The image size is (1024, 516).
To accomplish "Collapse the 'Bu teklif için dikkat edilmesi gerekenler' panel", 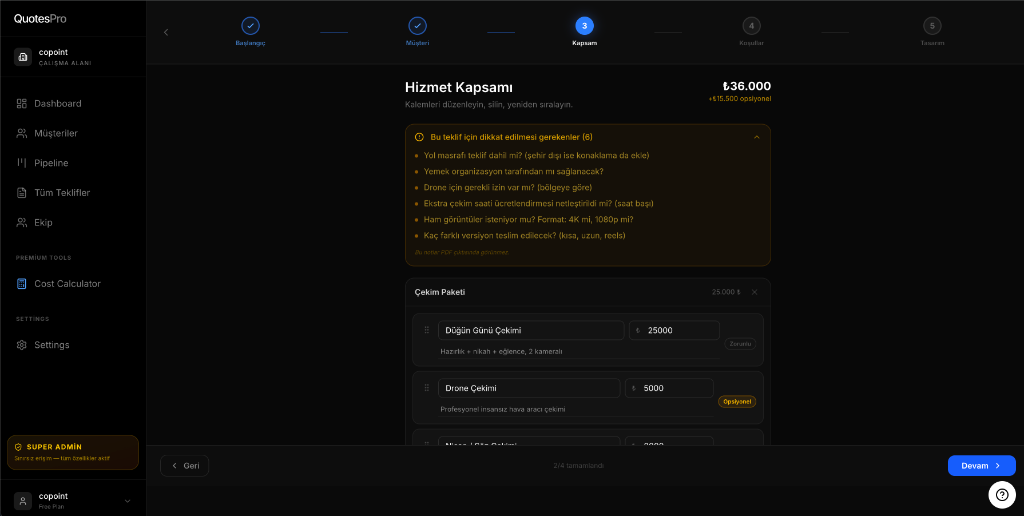I will (x=756, y=137).
